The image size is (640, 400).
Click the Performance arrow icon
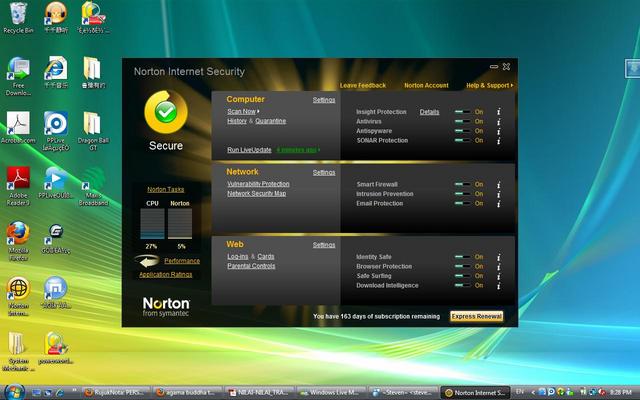pyautogui.click(x=148, y=260)
